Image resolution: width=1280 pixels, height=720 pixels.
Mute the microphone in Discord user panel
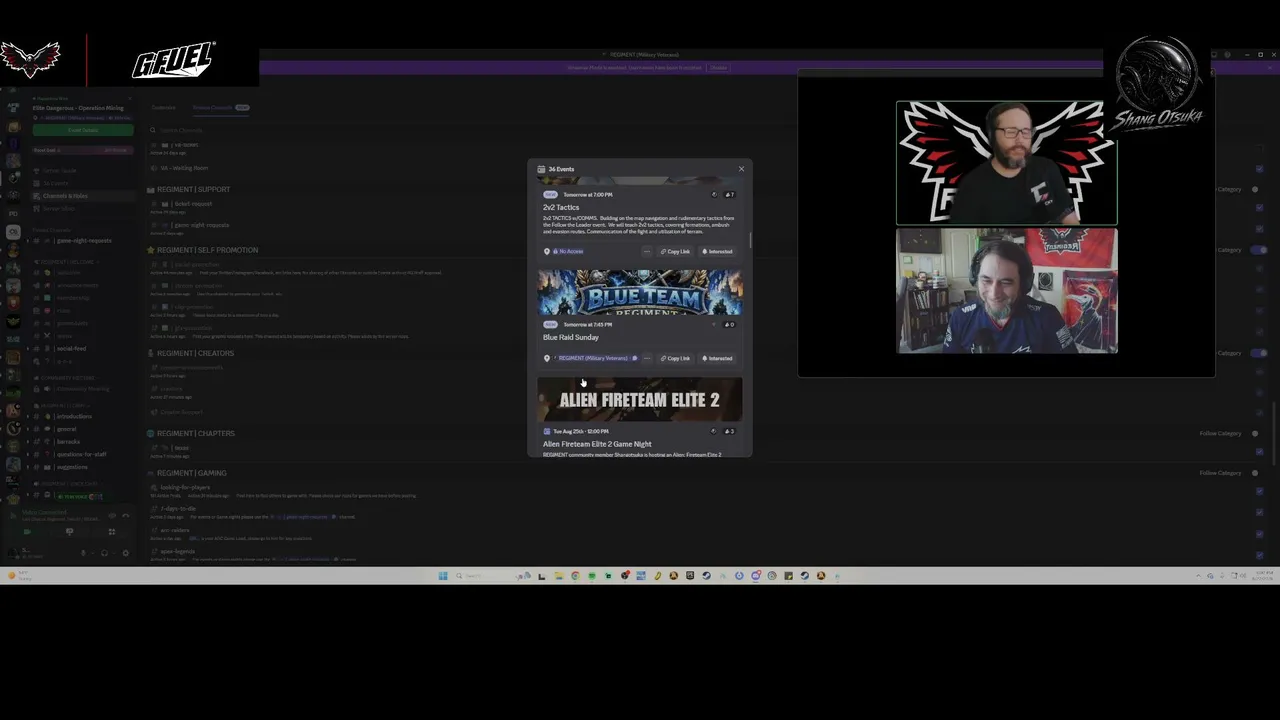pos(83,553)
